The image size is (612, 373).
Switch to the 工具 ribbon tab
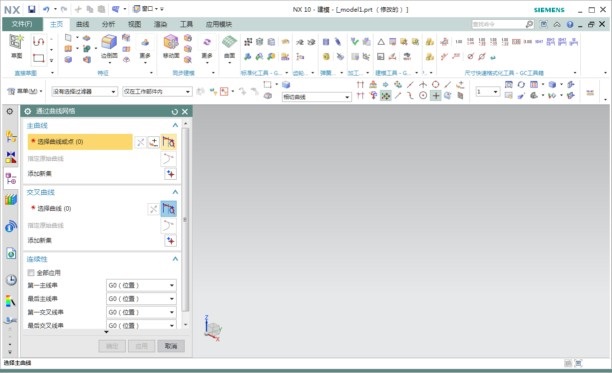pyautogui.click(x=186, y=24)
